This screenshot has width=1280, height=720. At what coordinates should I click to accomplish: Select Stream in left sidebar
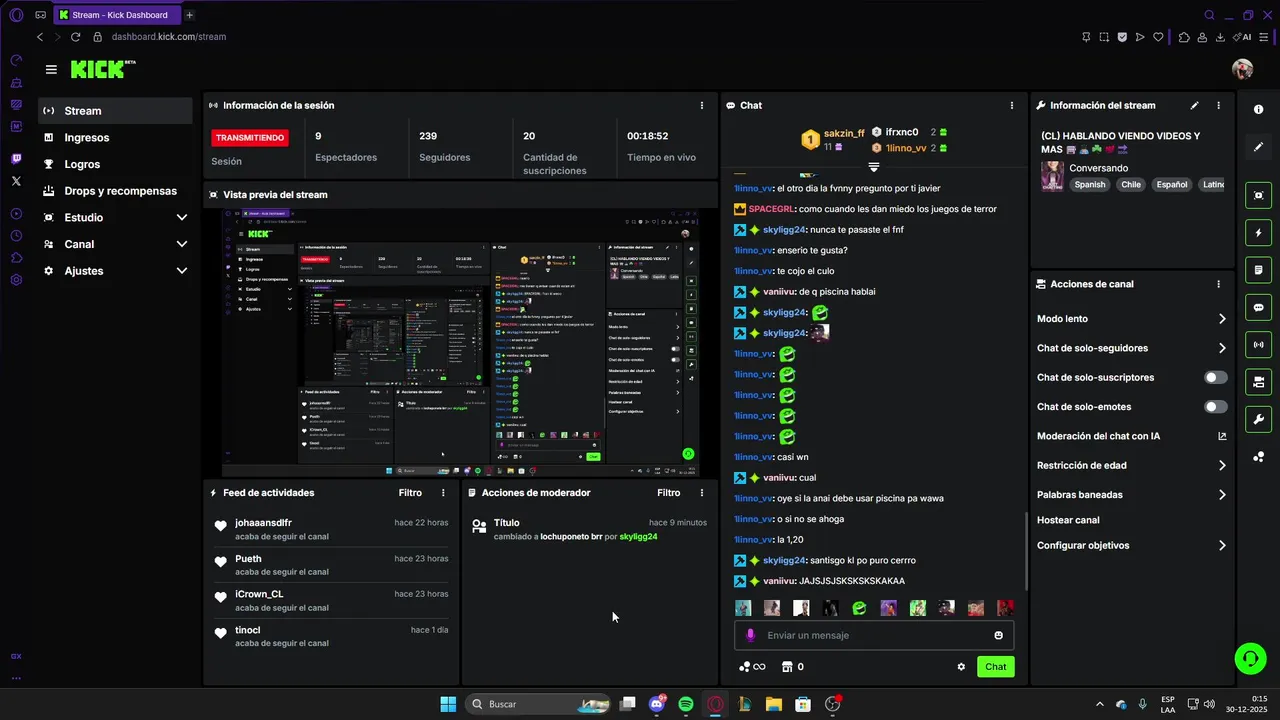[x=116, y=111]
